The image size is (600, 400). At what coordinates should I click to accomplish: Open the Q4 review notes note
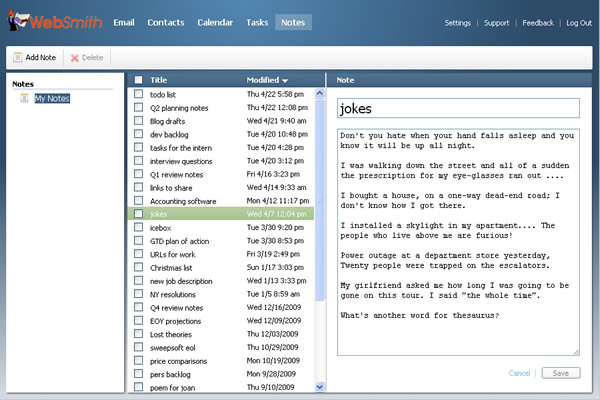click(176, 308)
